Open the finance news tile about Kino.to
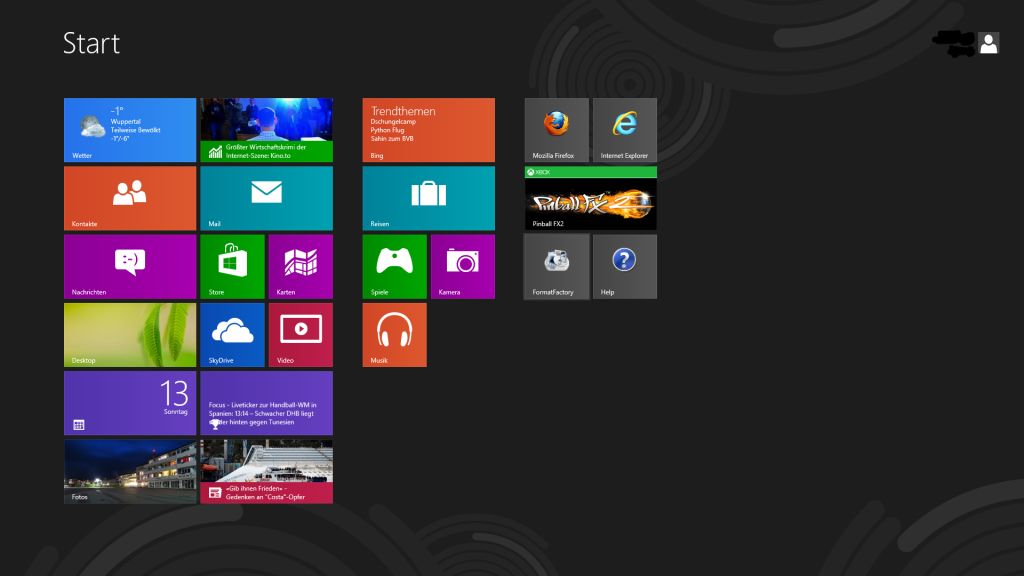Image resolution: width=1024 pixels, height=576 pixels. (x=266, y=130)
